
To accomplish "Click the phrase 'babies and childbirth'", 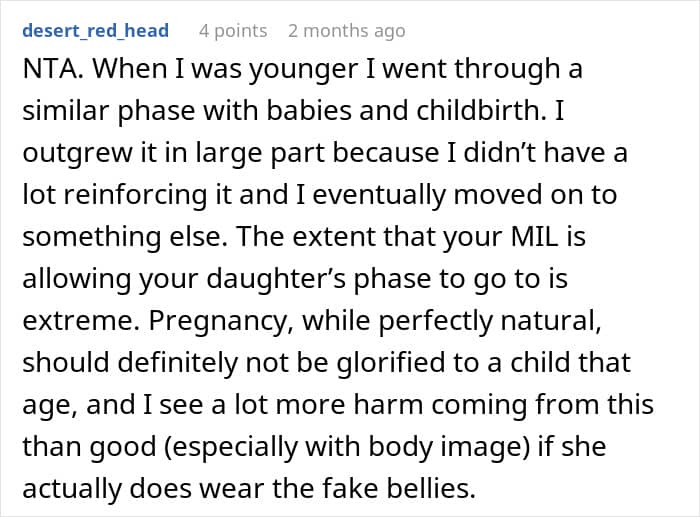I will (404, 110).
